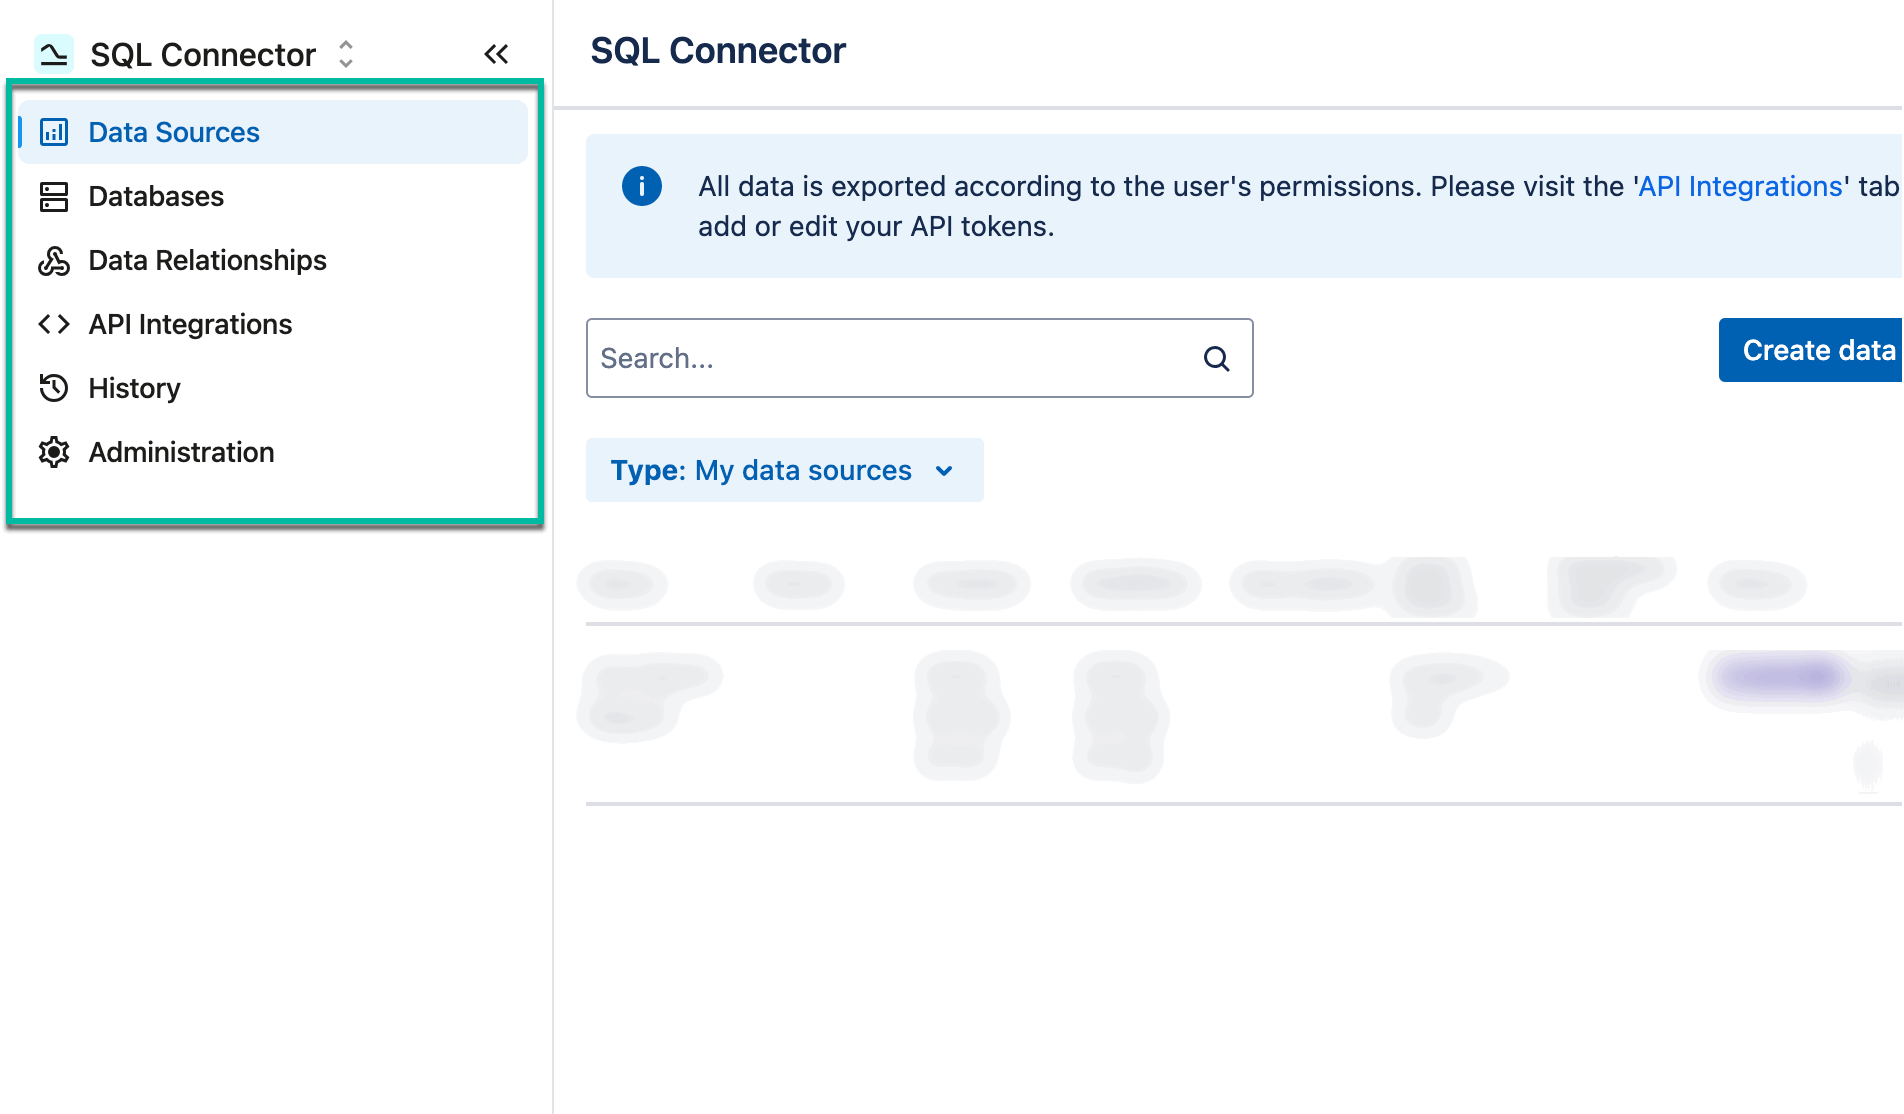The image size is (1904, 1114).
Task: Select the Data Sources icon in sidebar
Action: pyautogui.click(x=54, y=131)
